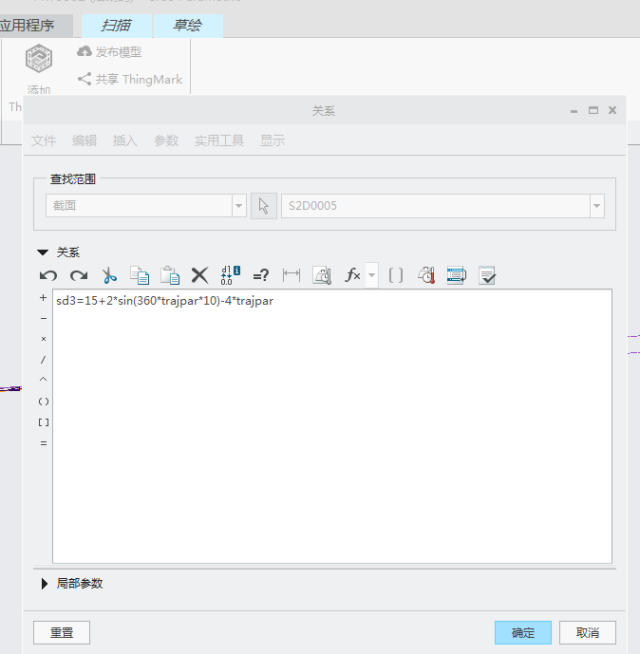Open the 参数 menu
The height and width of the screenshot is (654, 640).
tap(166, 141)
